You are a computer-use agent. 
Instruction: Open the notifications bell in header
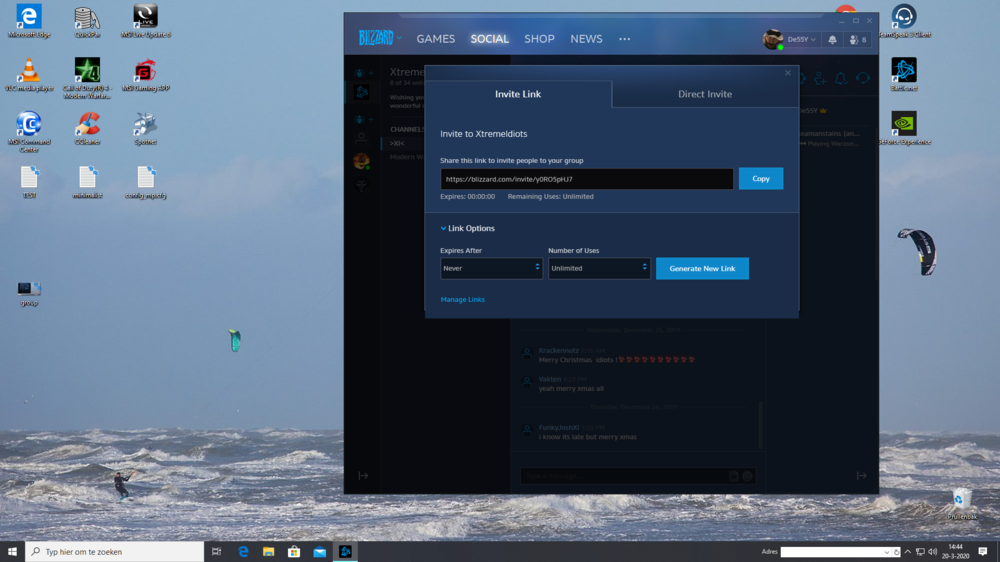coord(832,40)
